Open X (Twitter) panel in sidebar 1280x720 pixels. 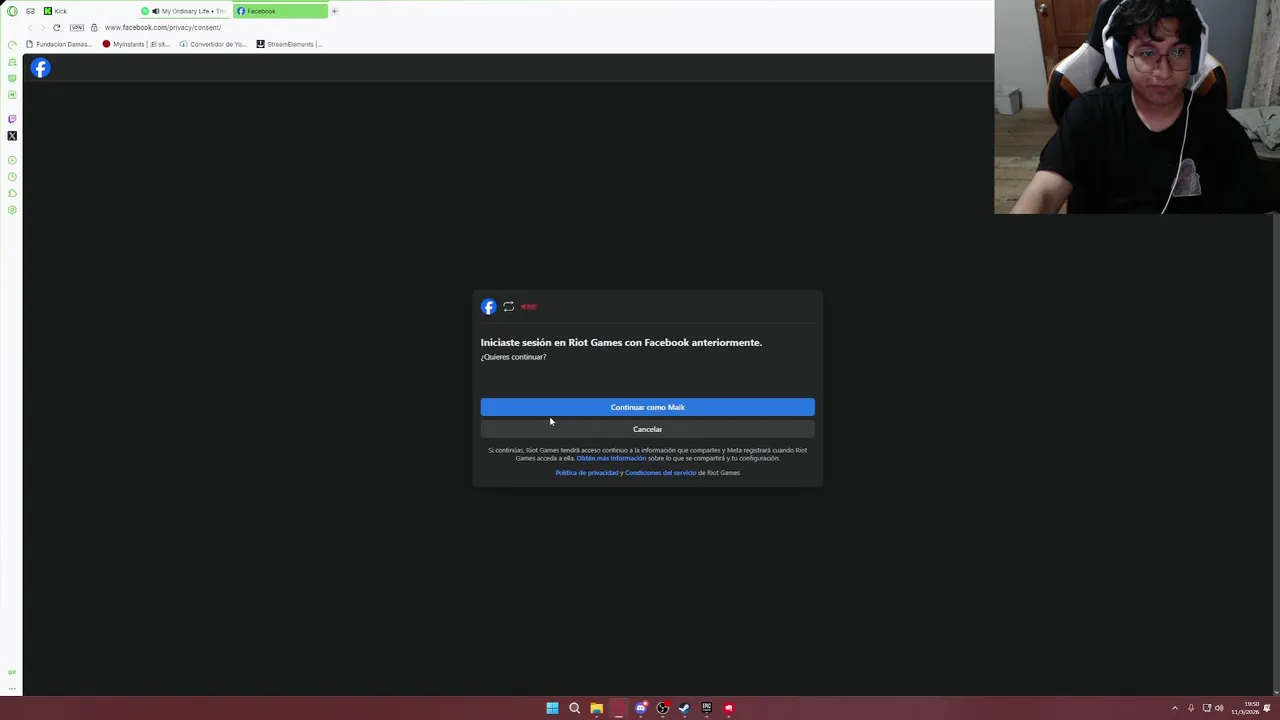[12, 136]
